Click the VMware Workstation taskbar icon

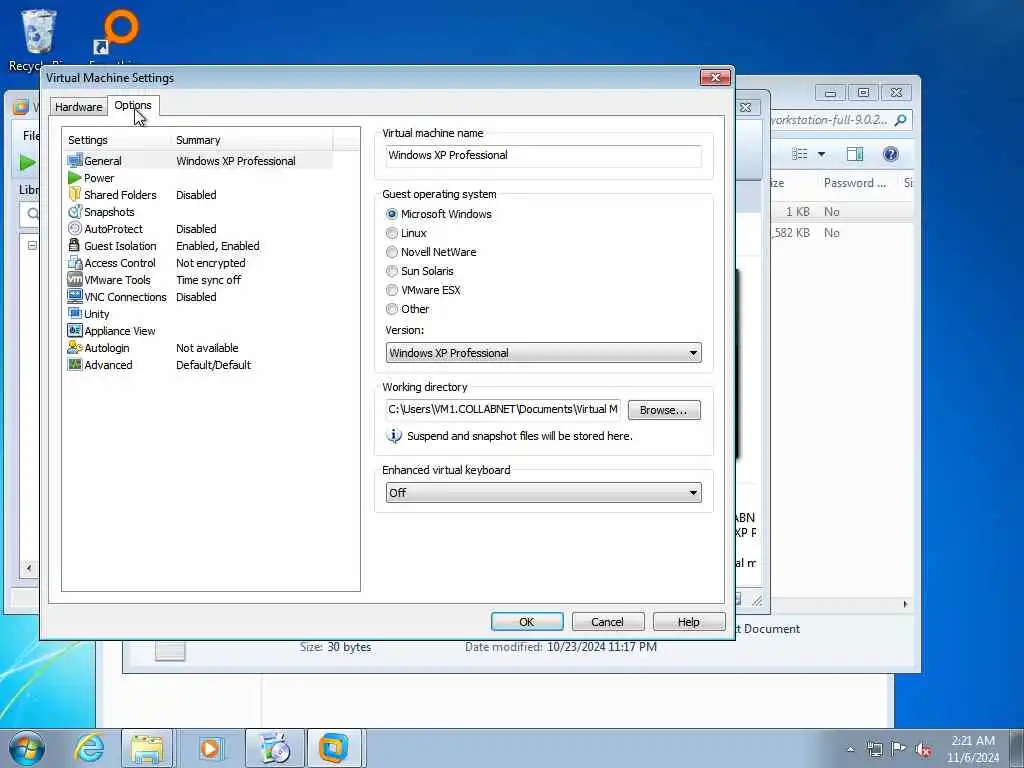click(x=333, y=748)
